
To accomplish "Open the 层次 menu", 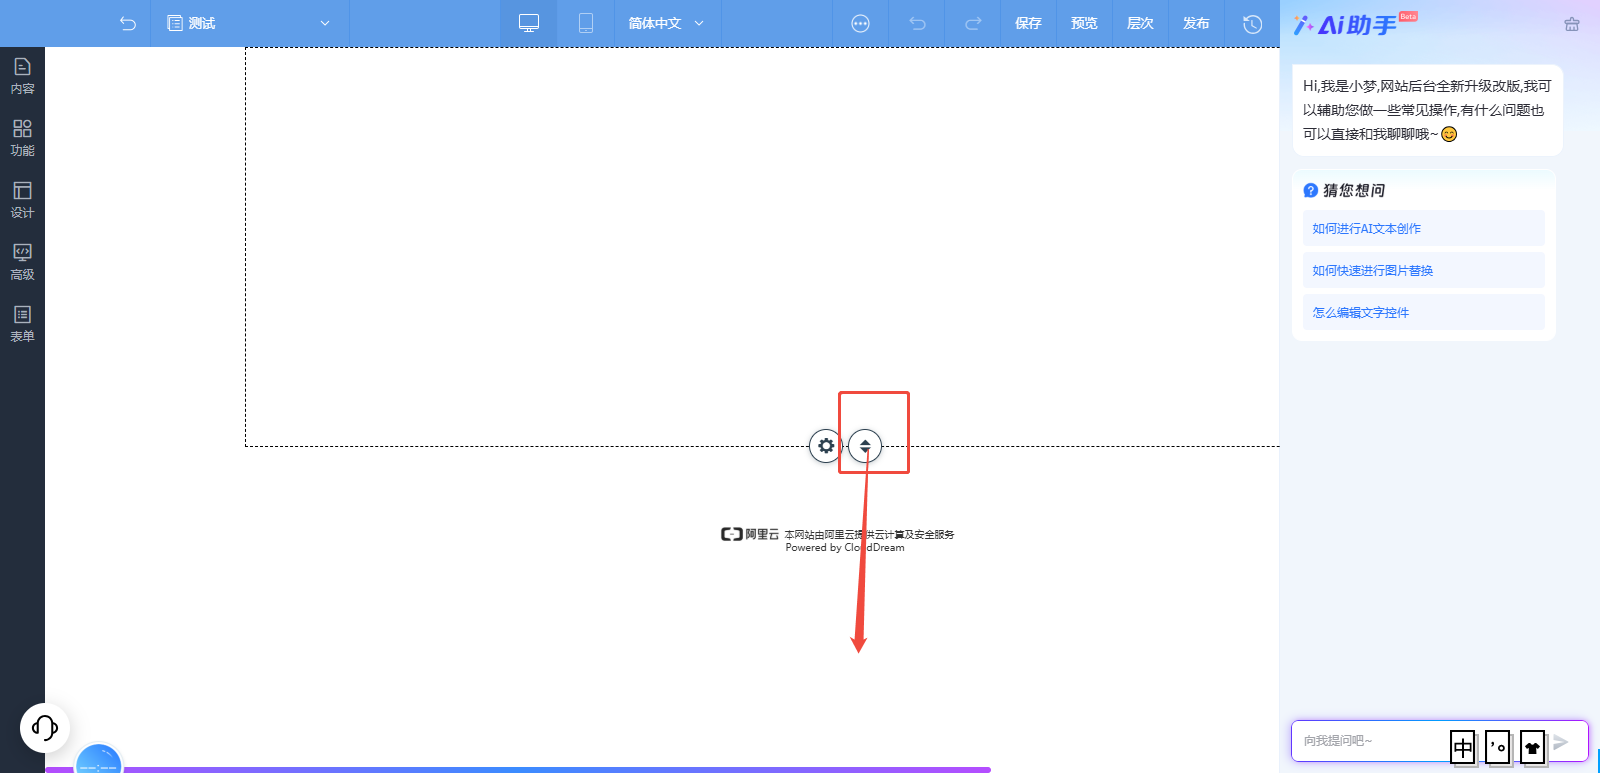I will tap(1140, 23).
